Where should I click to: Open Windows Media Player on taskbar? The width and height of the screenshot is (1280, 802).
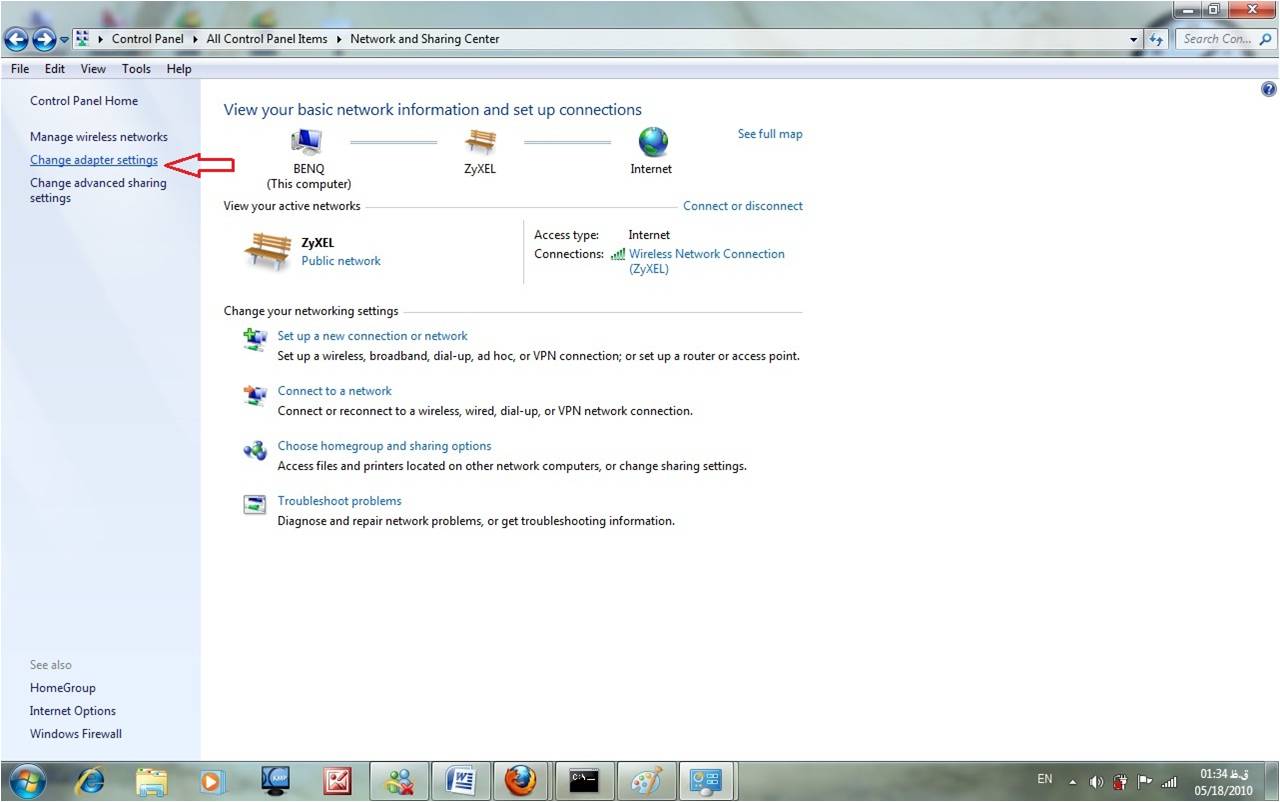212,781
